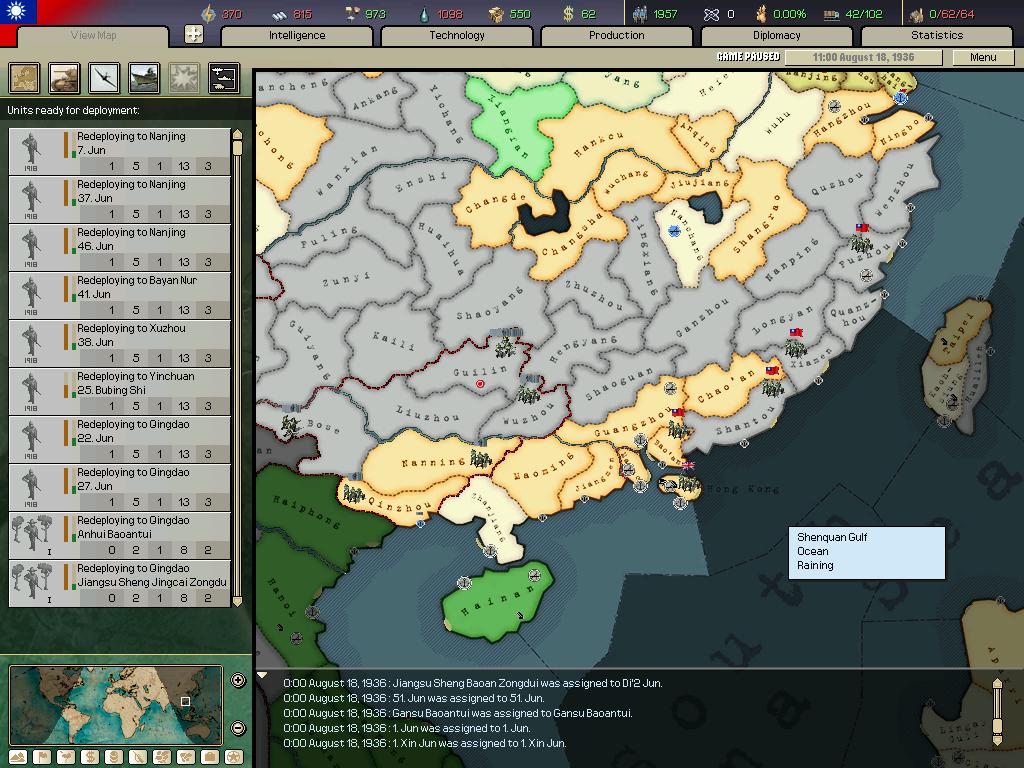Select 7. Jun redeploying to Nanjing
The height and width of the screenshot is (768, 1024).
(120, 152)
